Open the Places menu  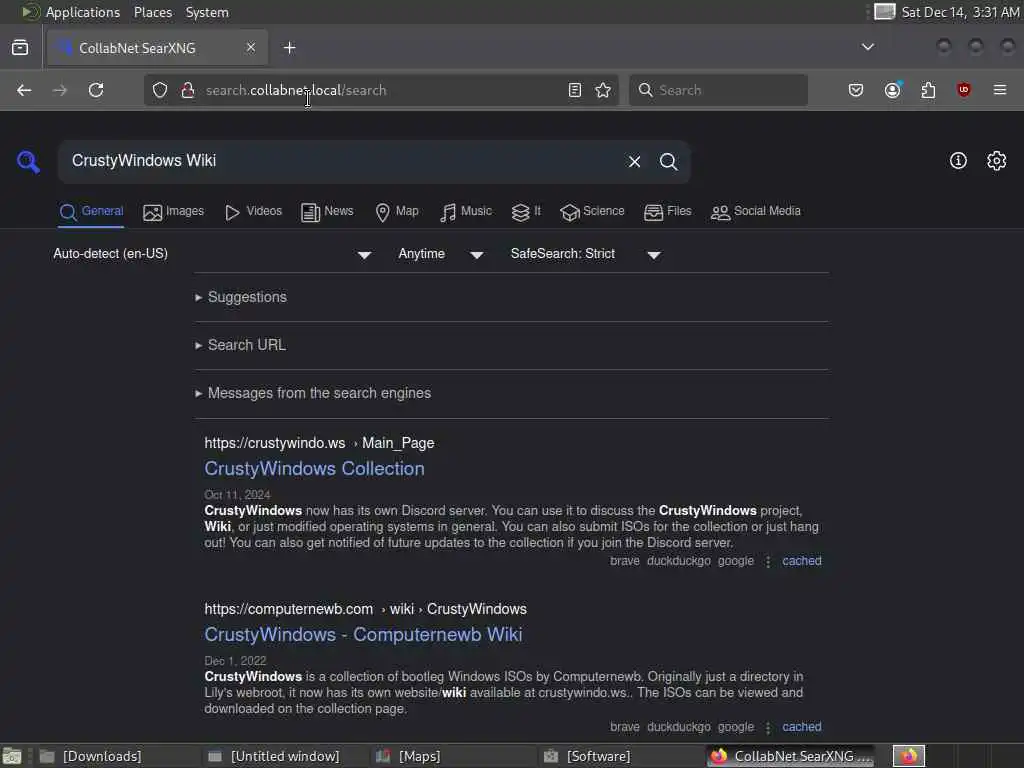153,12
